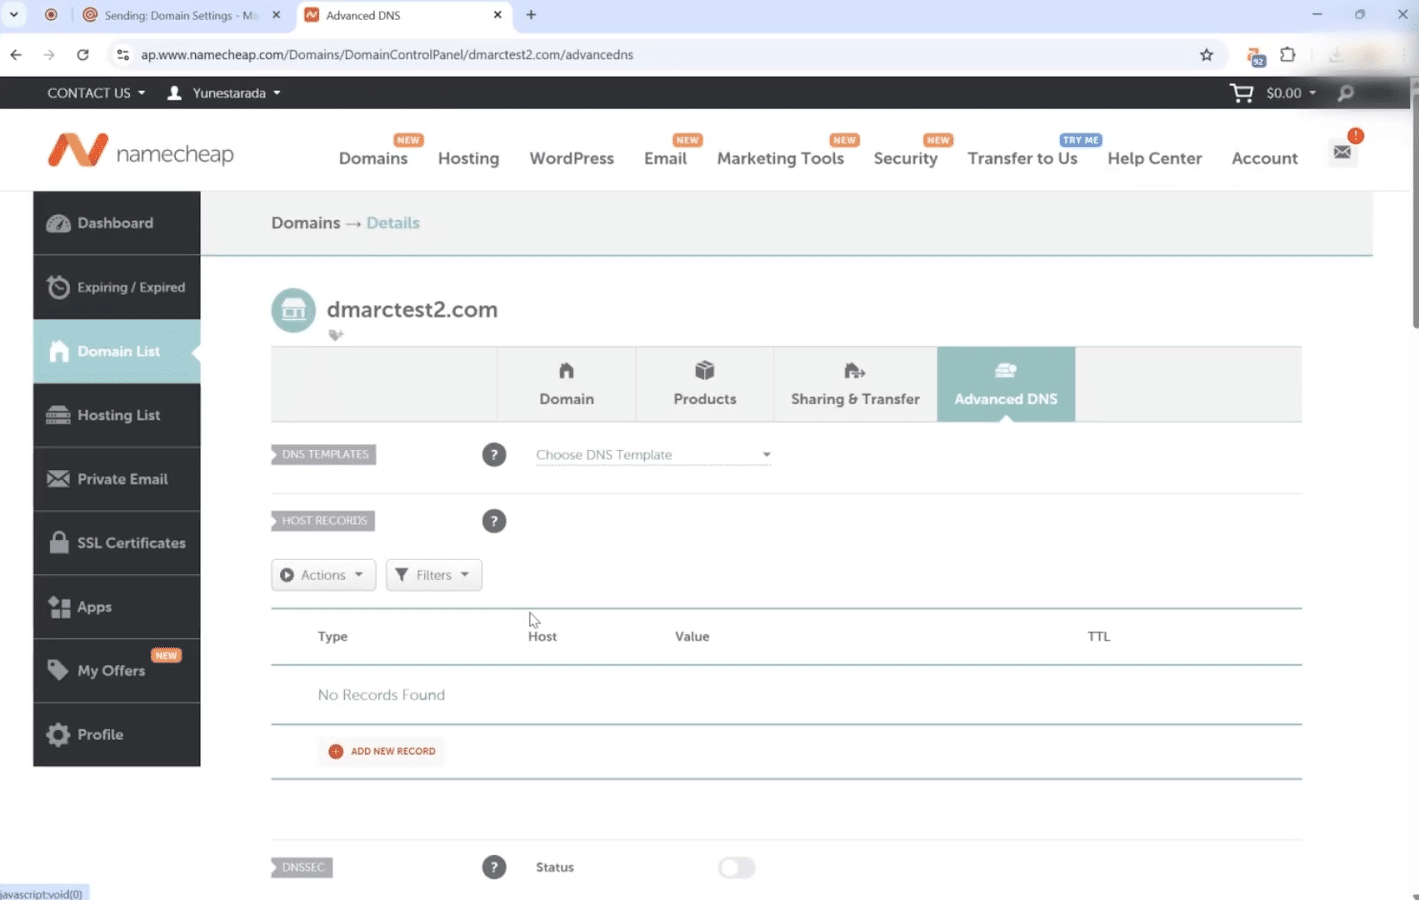This screenshot has height=900, width=1419.
Task: Expand the Actions dropdown
Action: 323,575
